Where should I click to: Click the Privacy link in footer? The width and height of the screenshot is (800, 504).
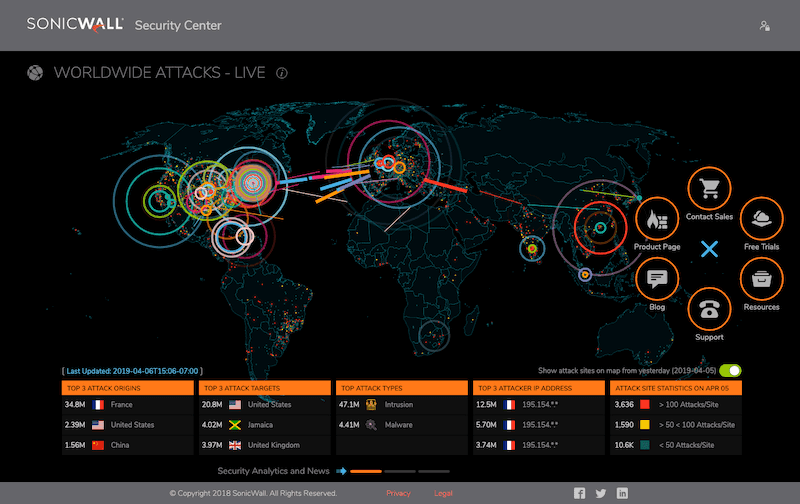(398, 493)
